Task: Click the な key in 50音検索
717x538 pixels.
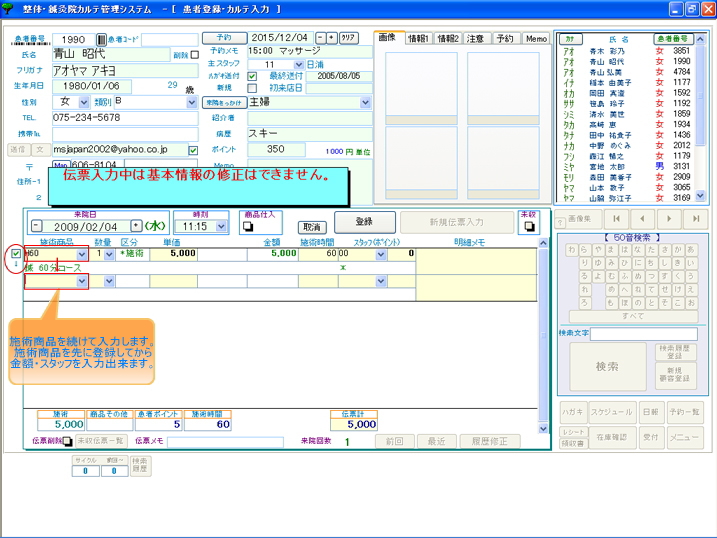Action: pyautogui.click(x=637, y=250)
